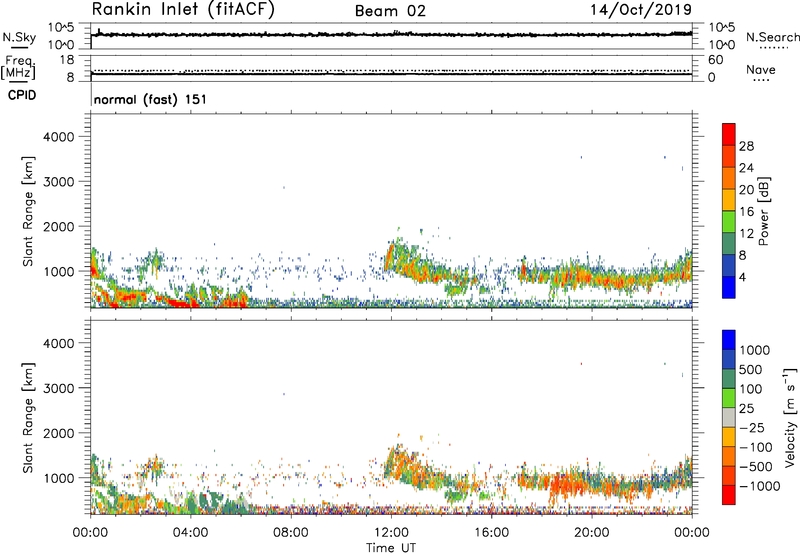Click the "20" power scale value
The width and height of the screenshot is (800, 554).
coord(746,190)
